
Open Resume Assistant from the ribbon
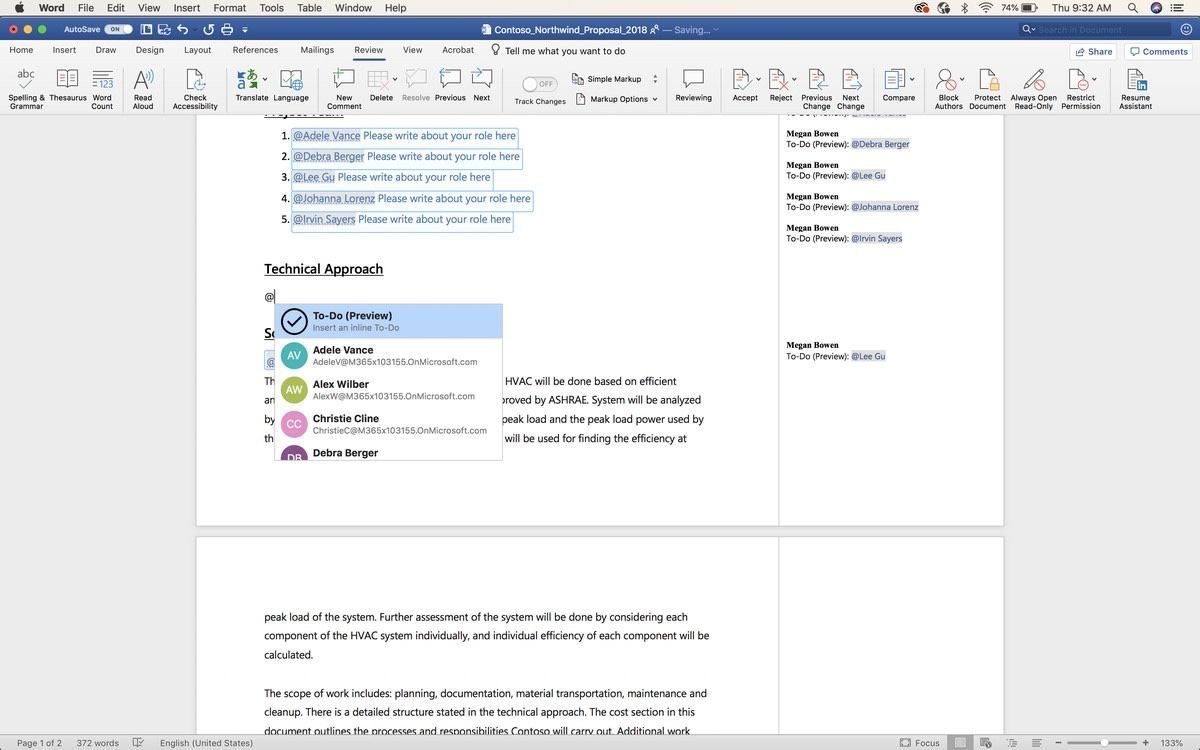[x=1135, y=87]
